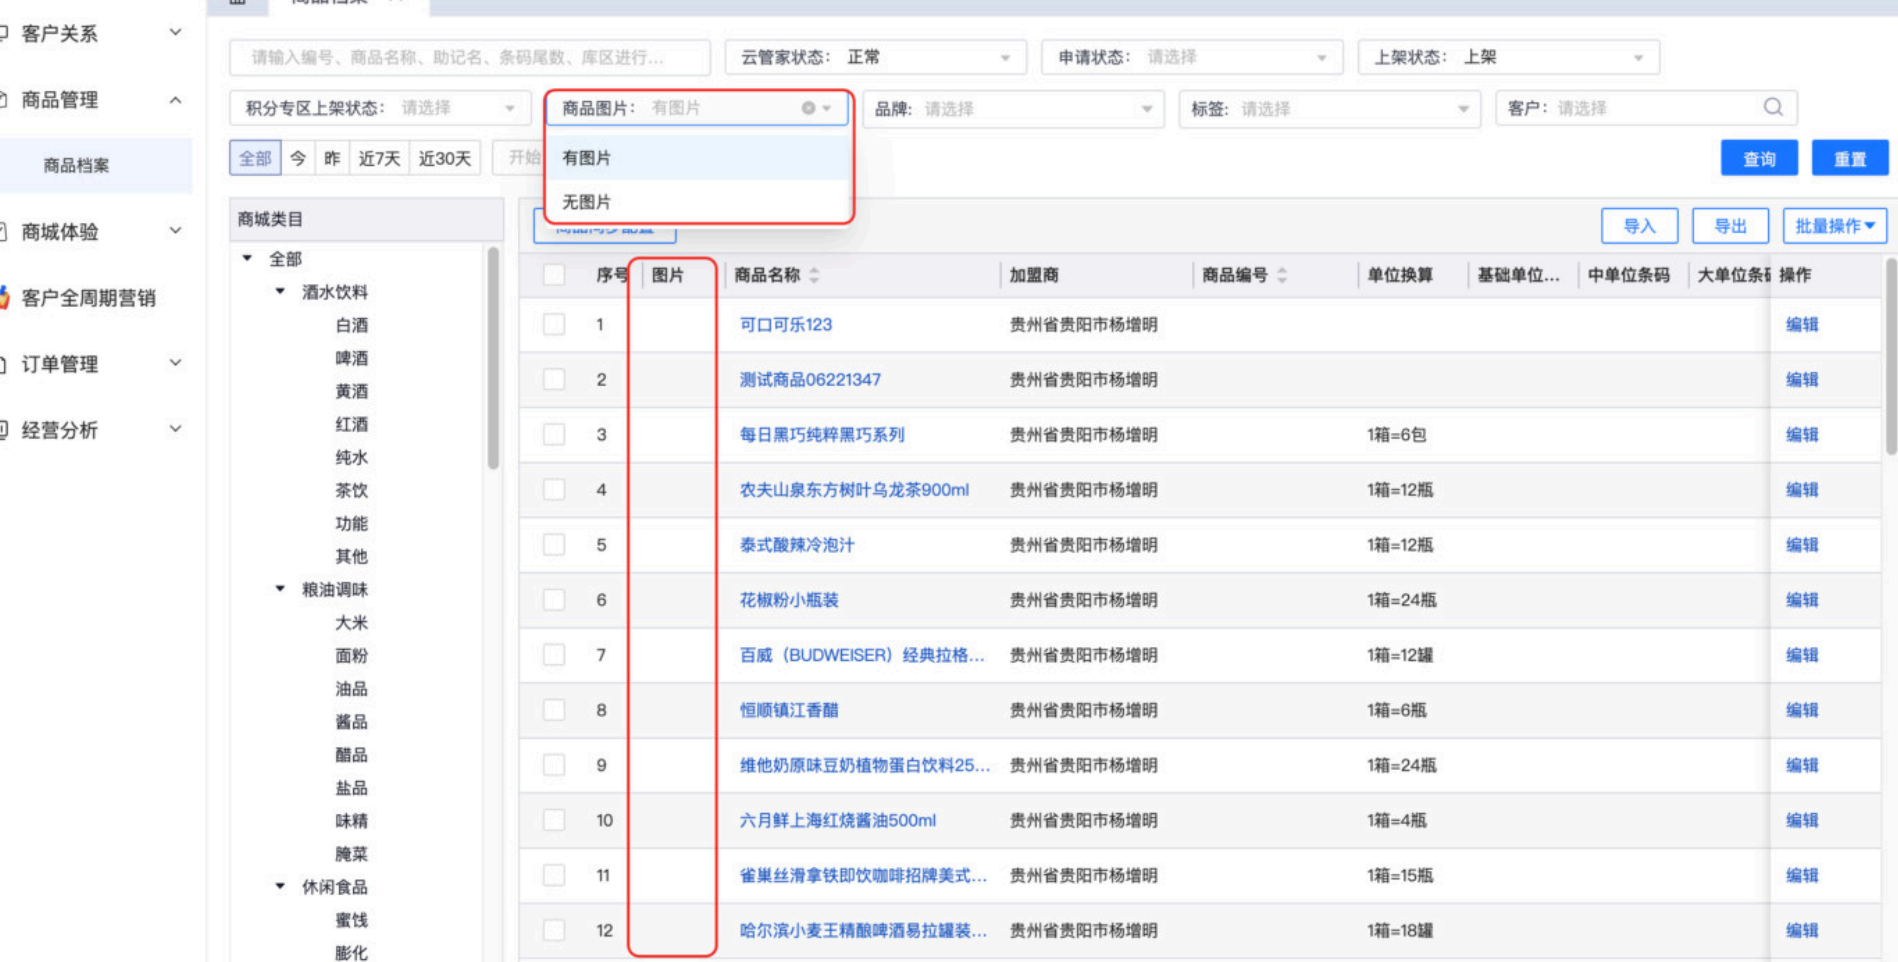Collapse the 酒水饮料 tree node arrow
Screen dimensions: 1898x962
tap(280, 291)
